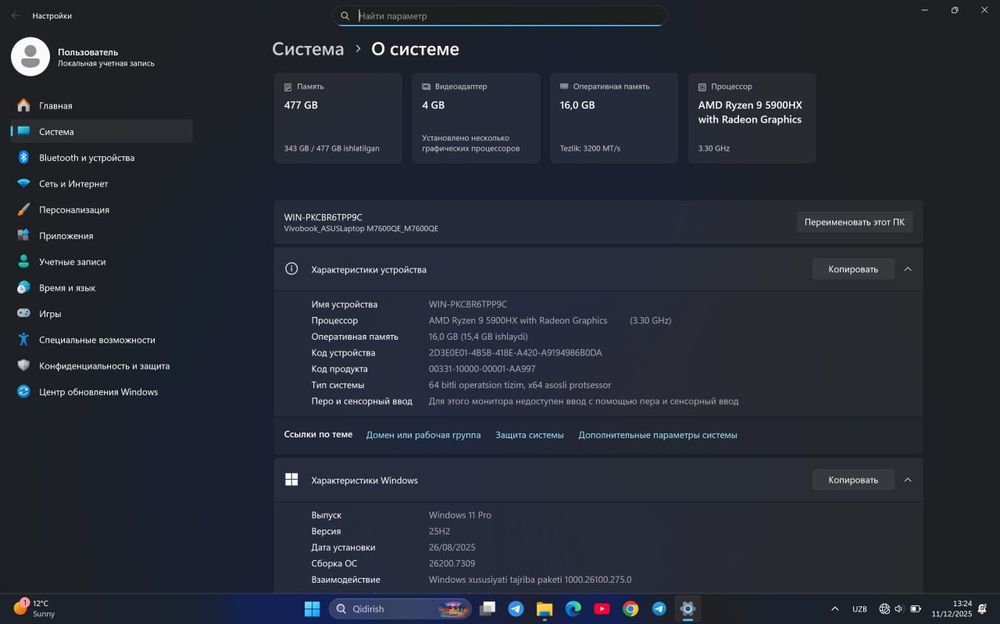1000x624 pixels.
Task: Click 16,0 GB (15,4 GB ishlaydi) value
Action: [x=478, y=336]
